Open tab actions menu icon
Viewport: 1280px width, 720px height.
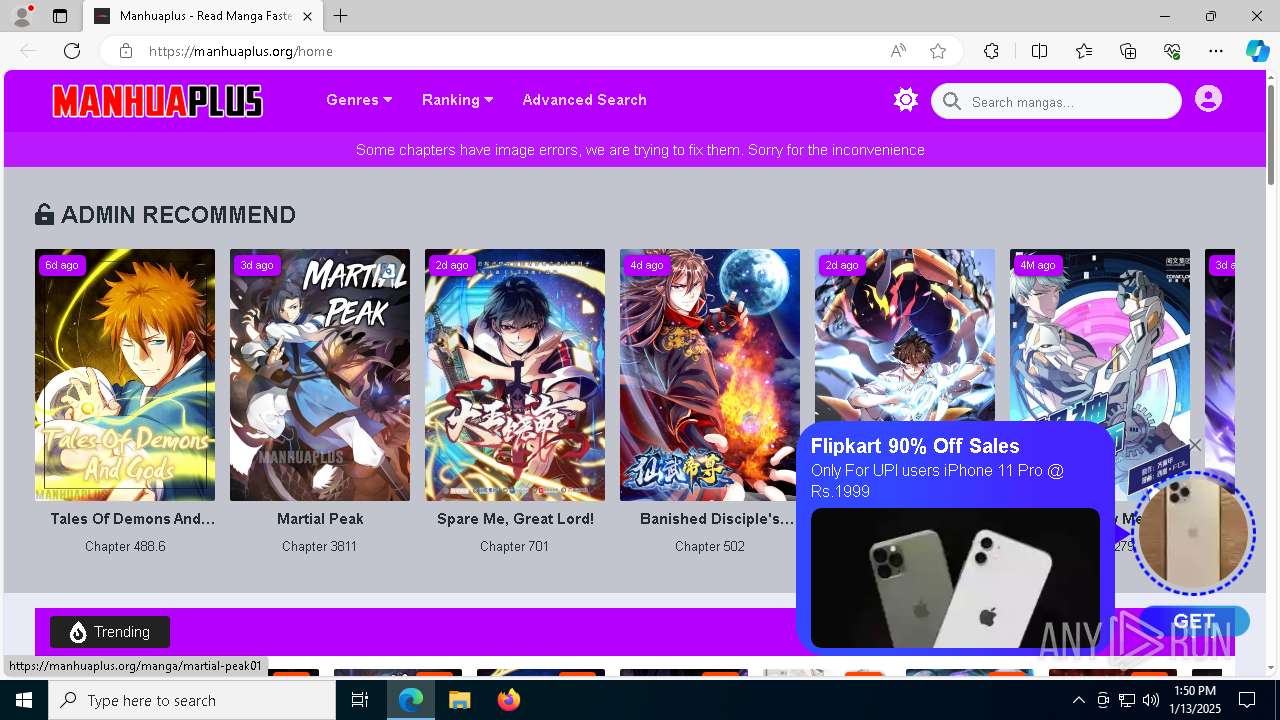pos(60,16)
